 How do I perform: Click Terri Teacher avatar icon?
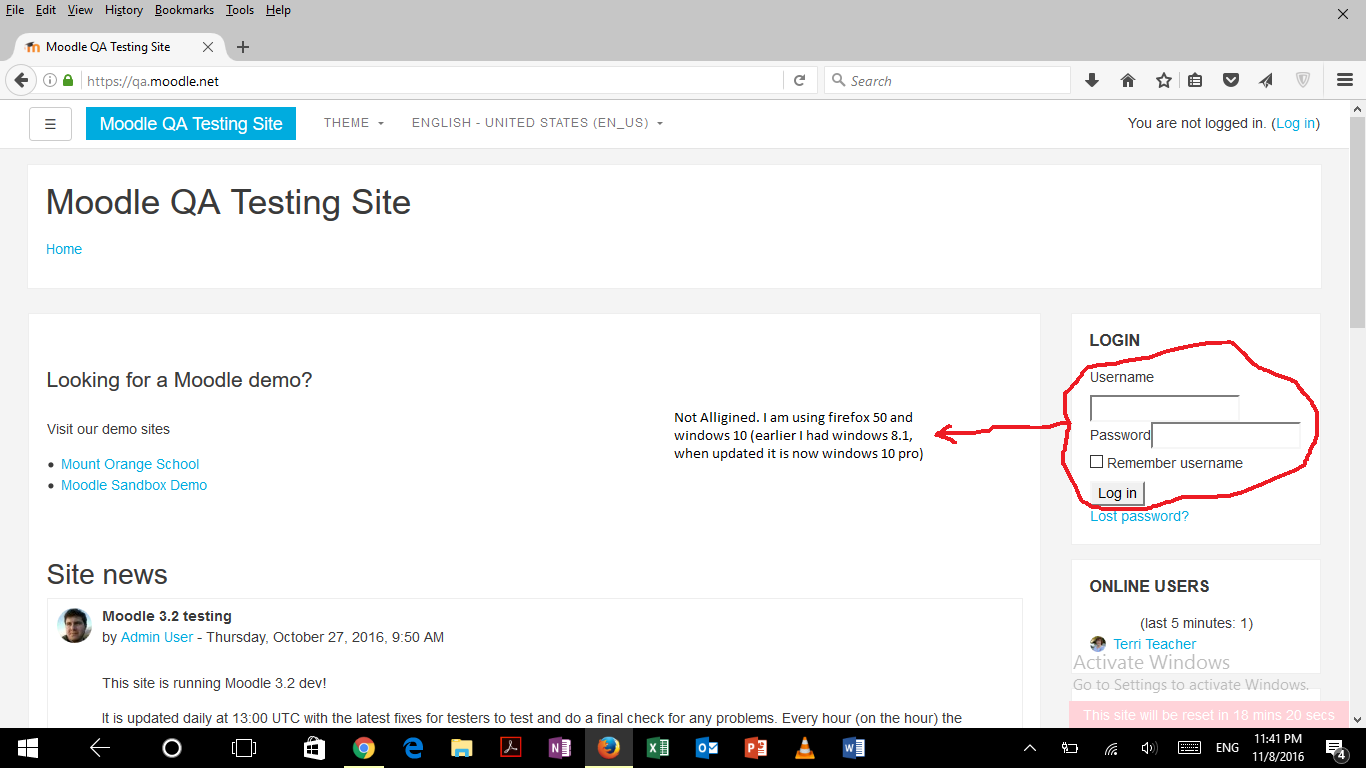click(1098, 644)
